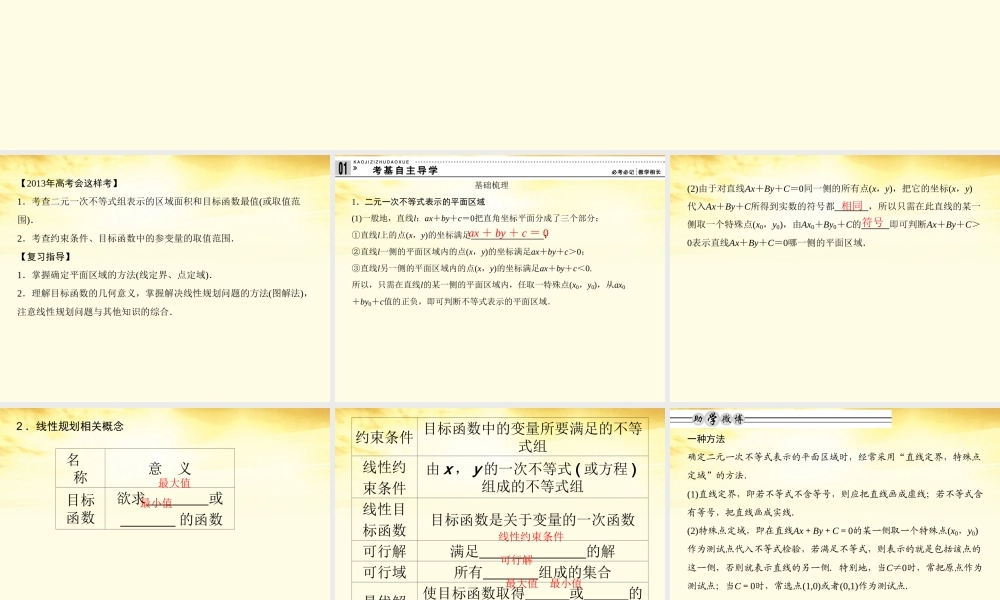Click the line ②直线l一侧的平面区域内的点
Image resolution: width=1000 pixels, height=600 pixels.
click(x=468, y=251)
